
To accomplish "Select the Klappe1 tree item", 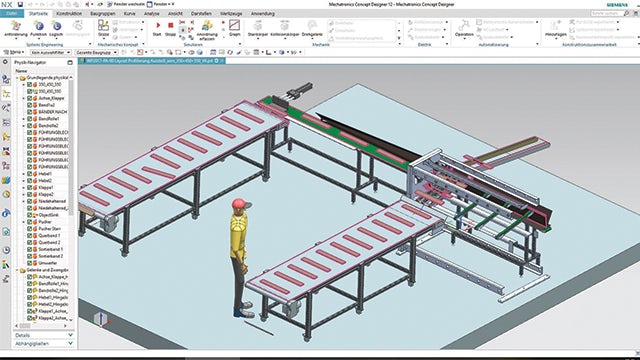I will [46, 187].
